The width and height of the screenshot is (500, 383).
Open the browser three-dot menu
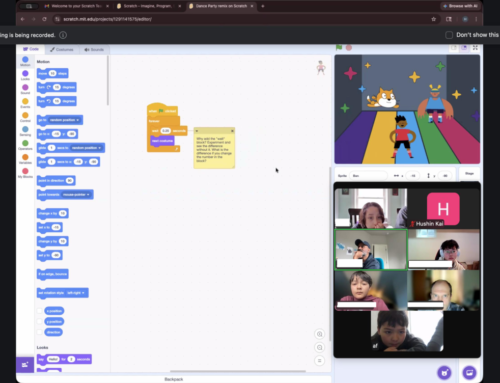click(x=476, y=19)
